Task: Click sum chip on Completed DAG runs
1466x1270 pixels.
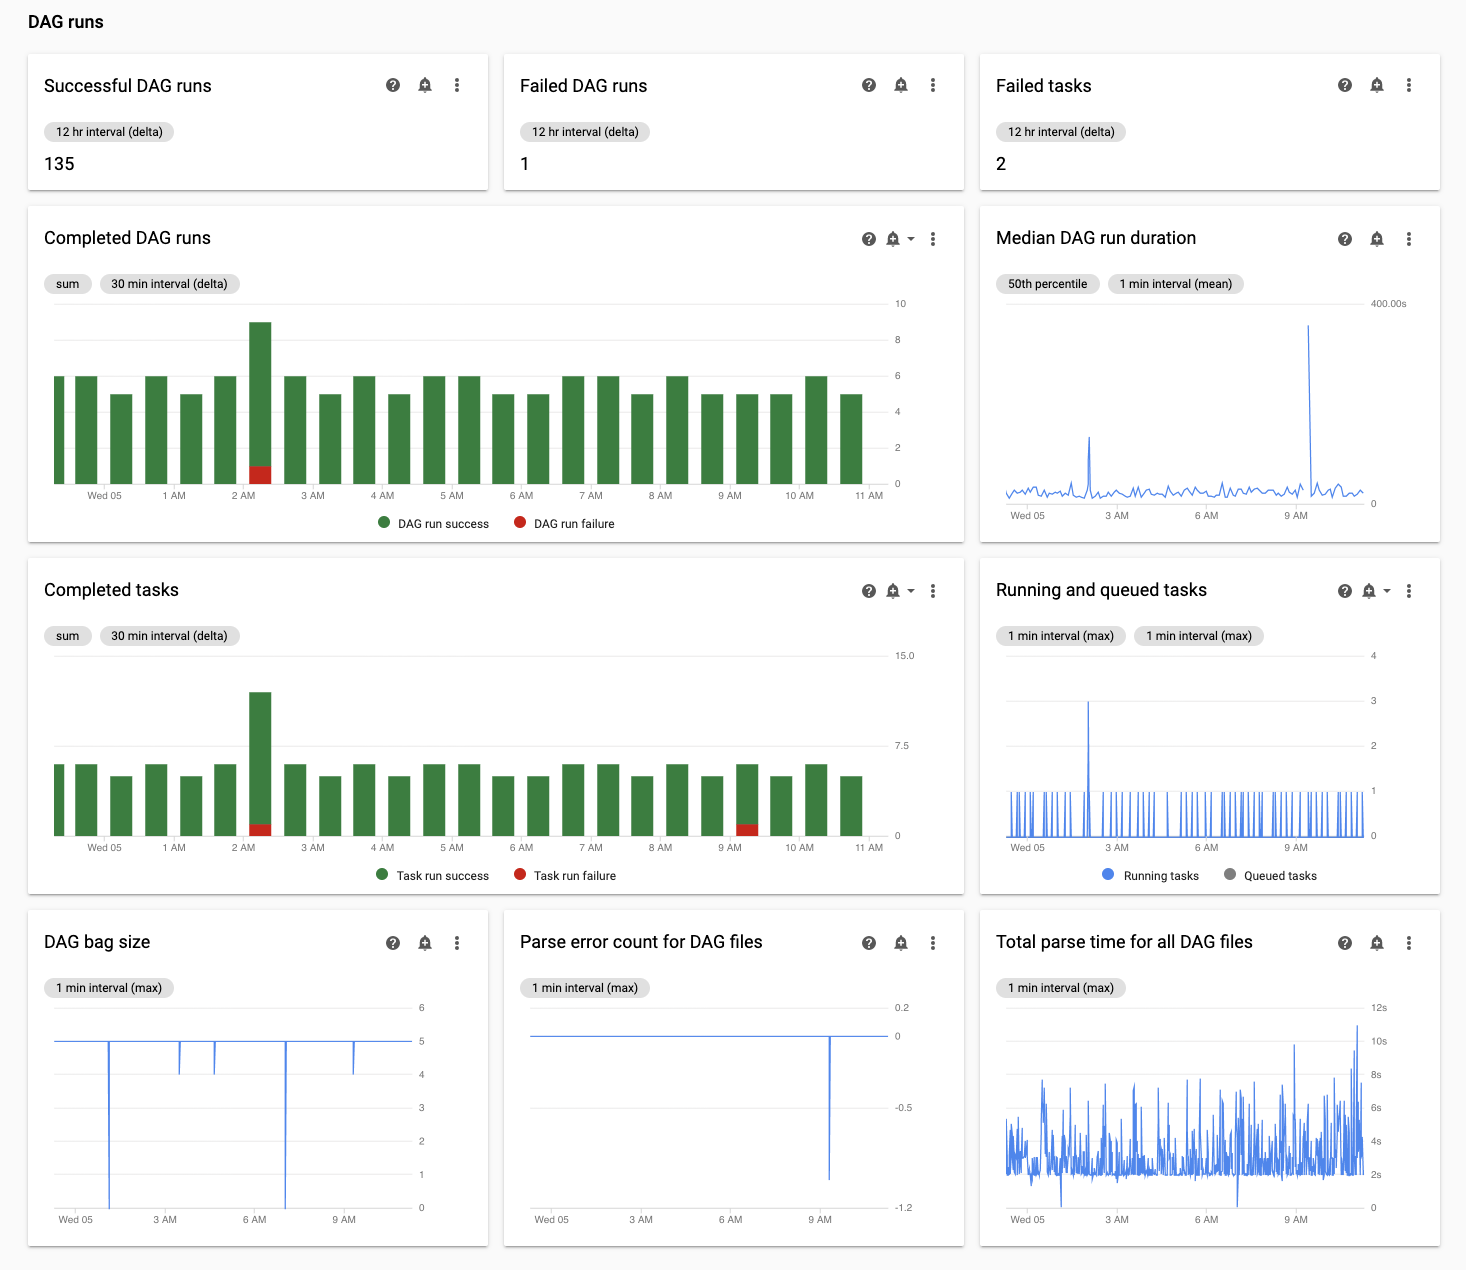Action: [x=68, y=284]
